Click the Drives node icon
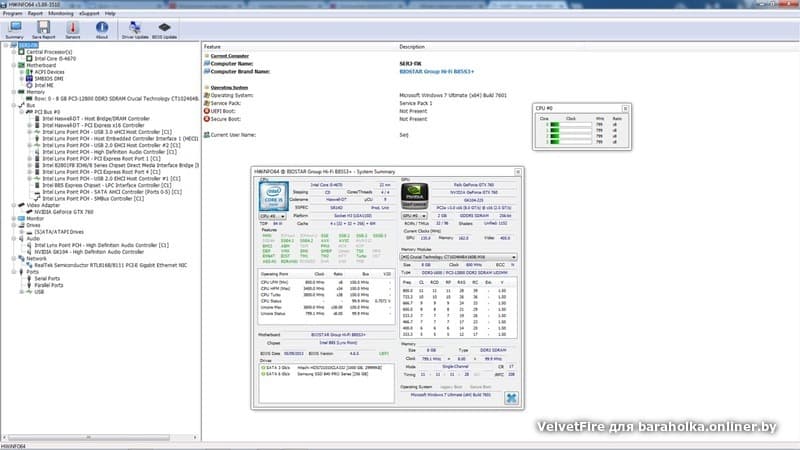Image resolution: width=800 pixels, height=450 pixels. (x=21, y=225)
